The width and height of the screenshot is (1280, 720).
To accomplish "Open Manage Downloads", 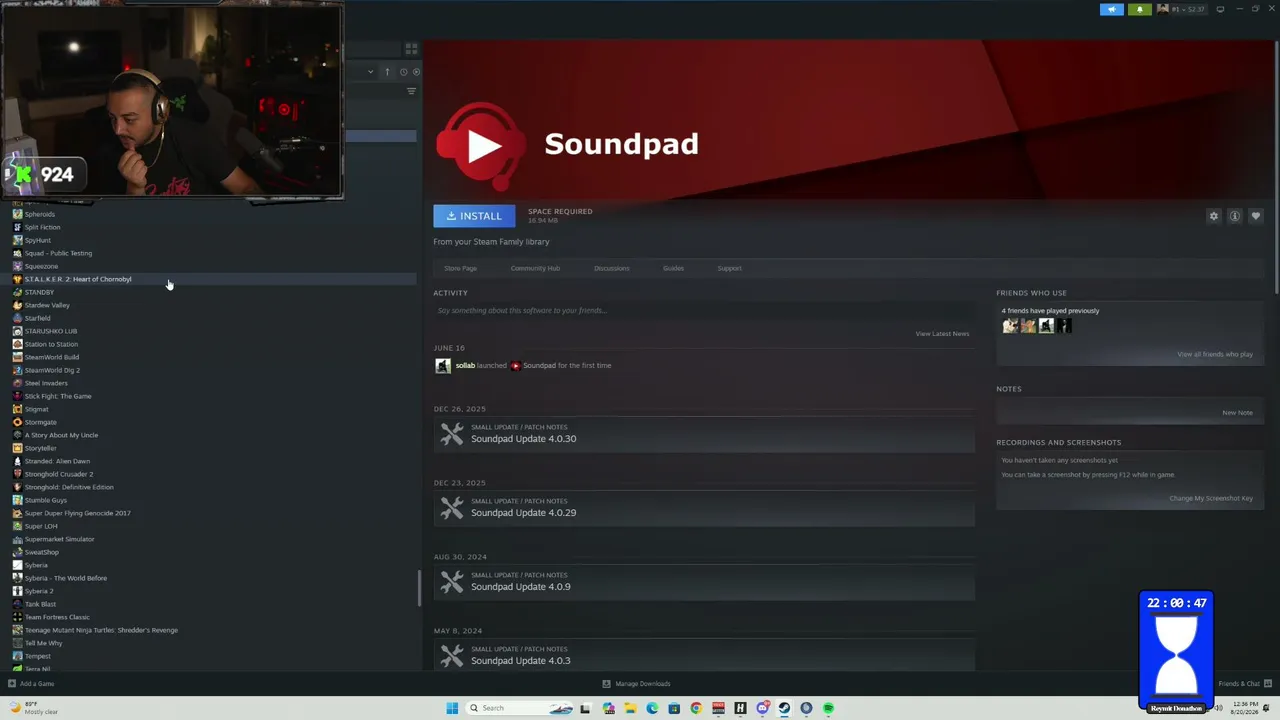I will click(636, 684).
